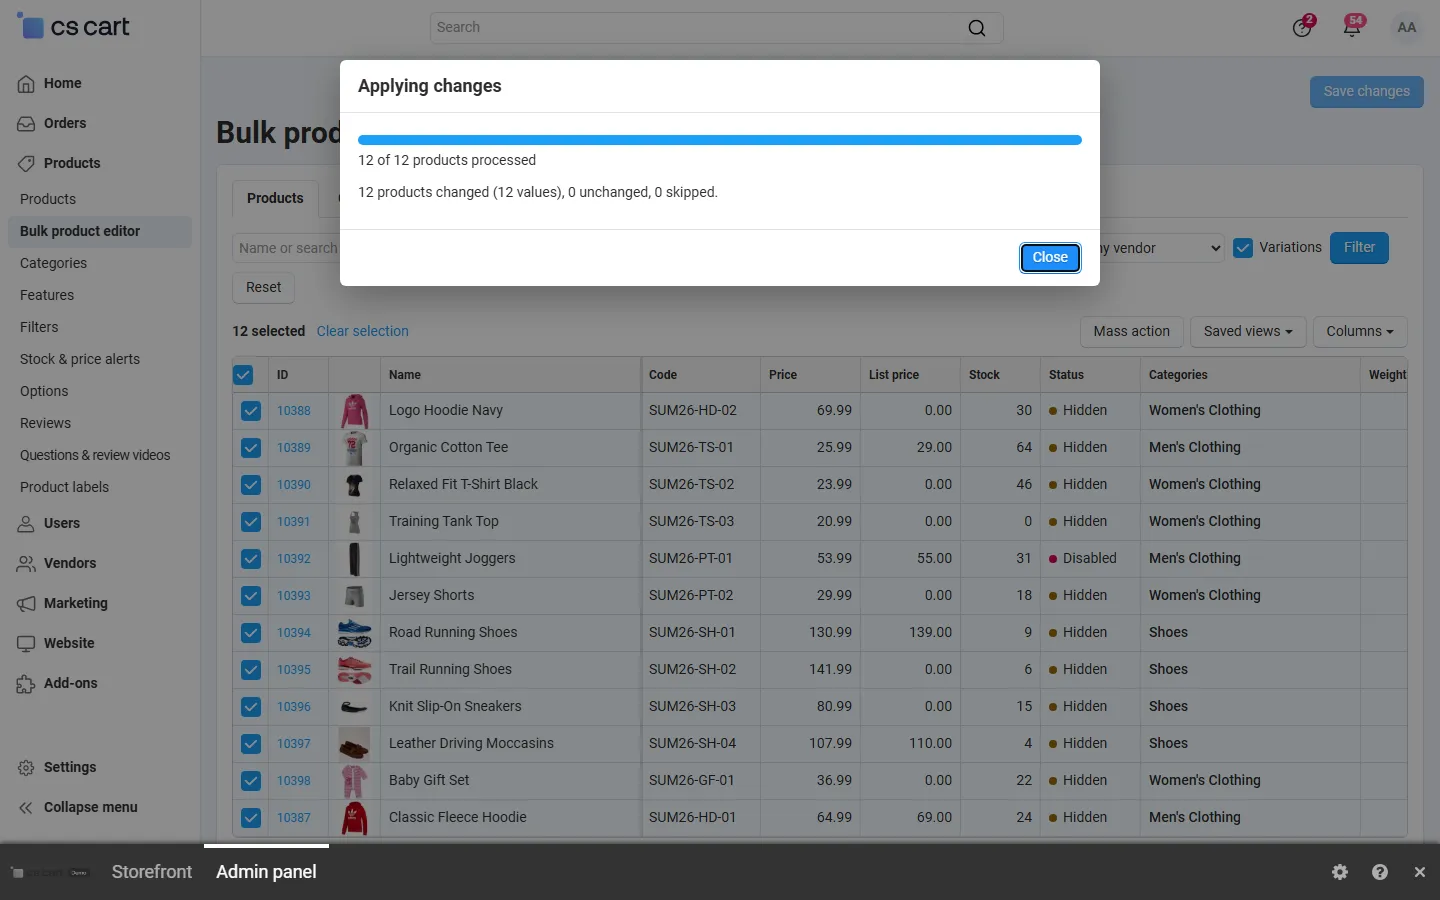Viewport: 1440px width, 900px height.
Task: Click the Orders inbox icon
Action: click(26, 124)
